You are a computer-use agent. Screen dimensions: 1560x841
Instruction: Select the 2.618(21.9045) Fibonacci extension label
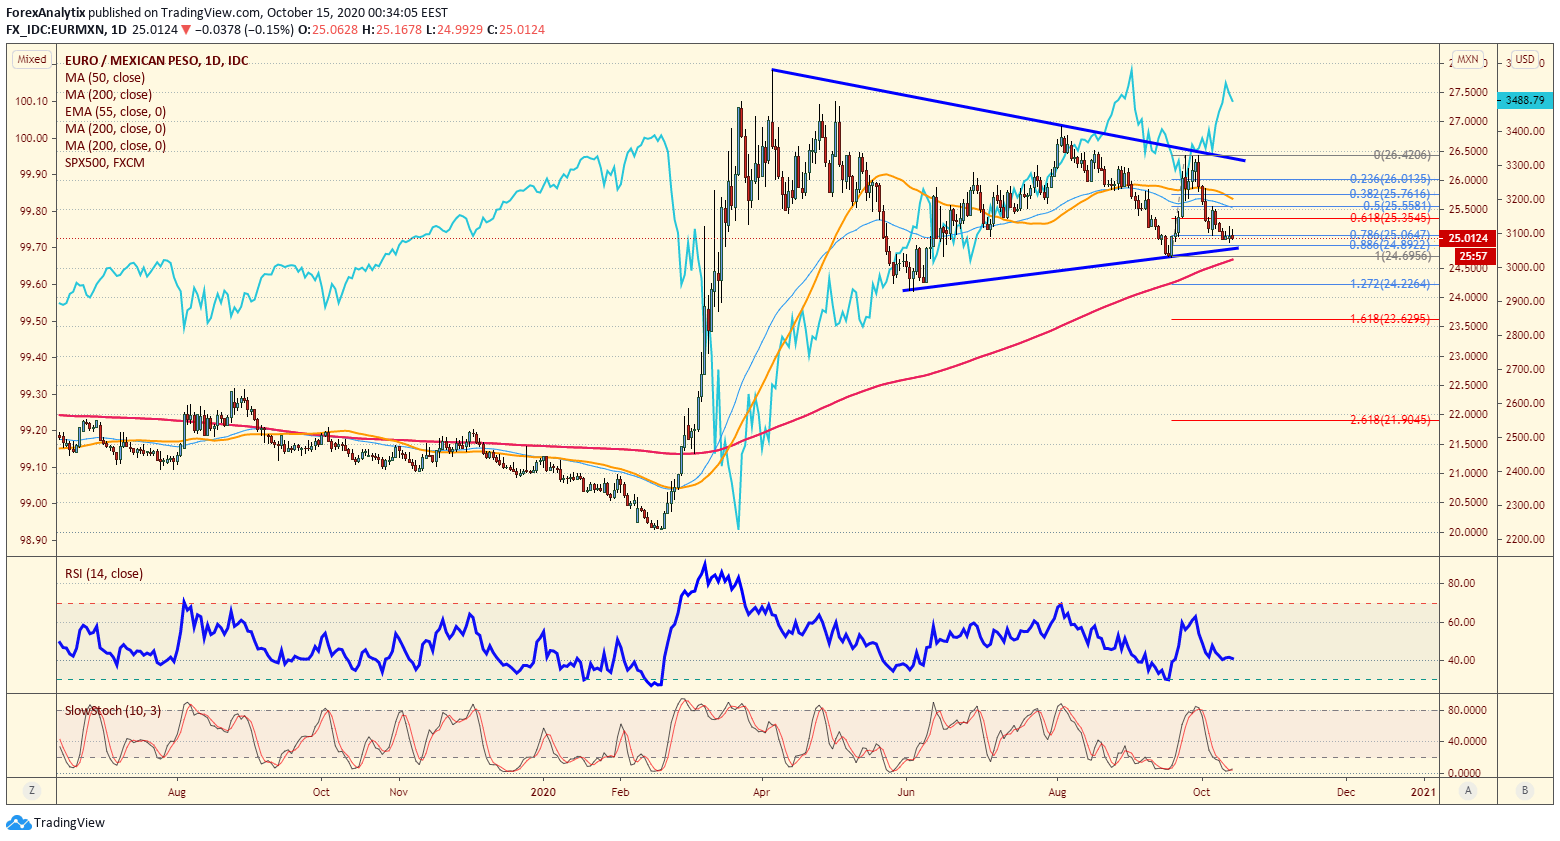[1390, 420]
